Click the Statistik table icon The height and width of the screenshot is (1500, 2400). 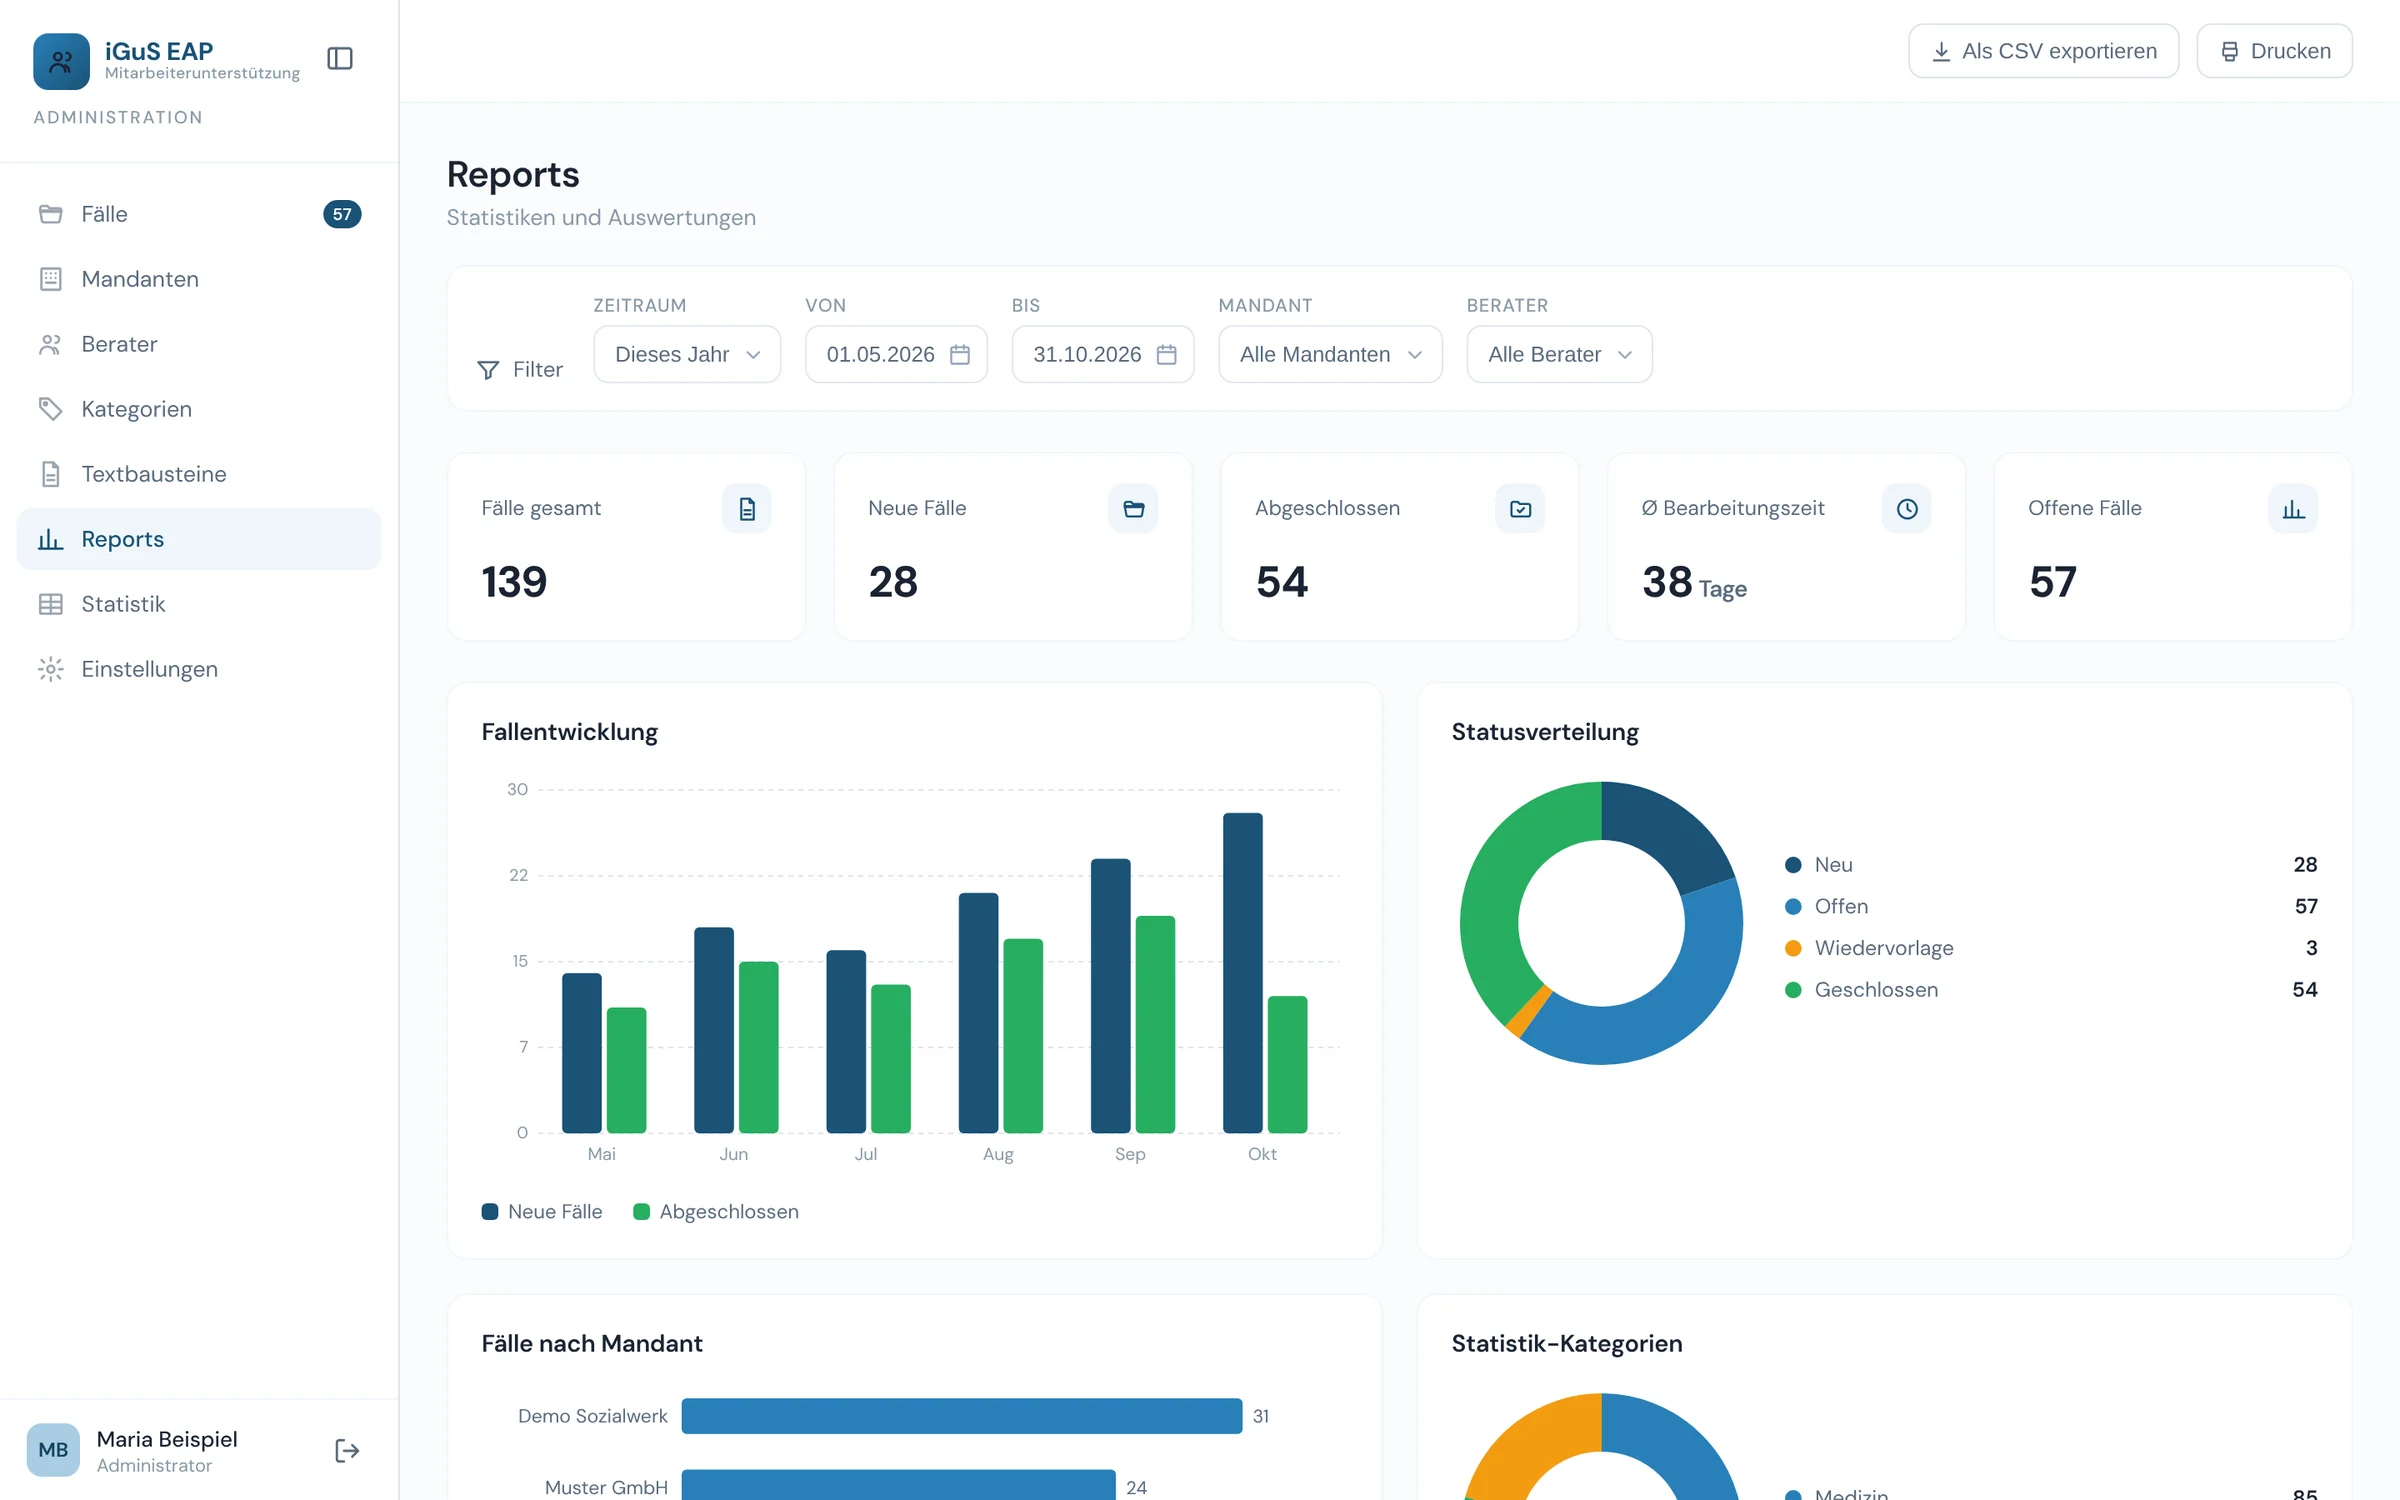click(51, 604)
